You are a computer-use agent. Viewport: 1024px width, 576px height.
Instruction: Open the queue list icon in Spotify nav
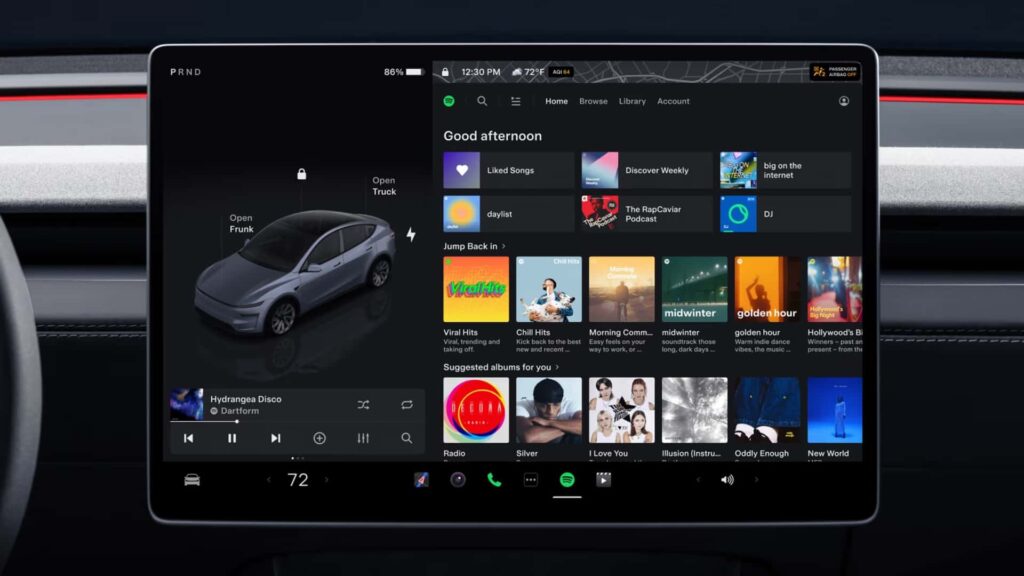pos(516,101)
